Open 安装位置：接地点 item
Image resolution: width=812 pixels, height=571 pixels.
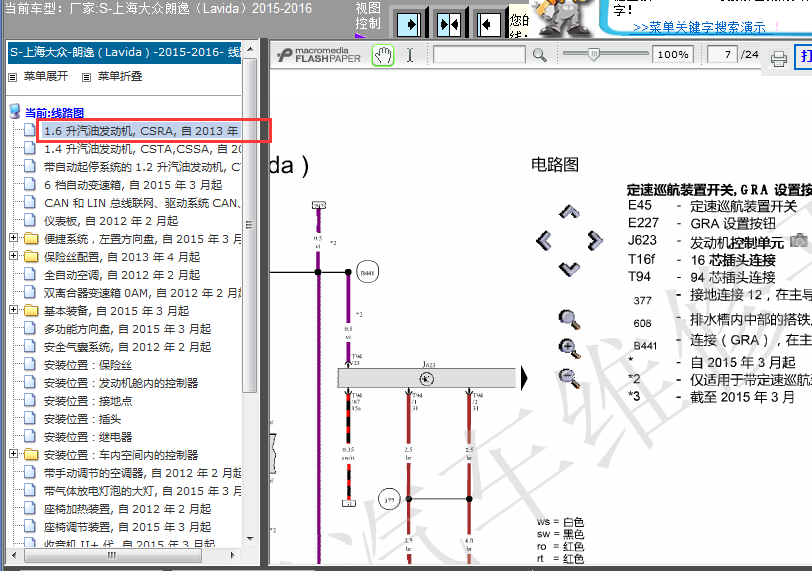click(x=88, y=401)
